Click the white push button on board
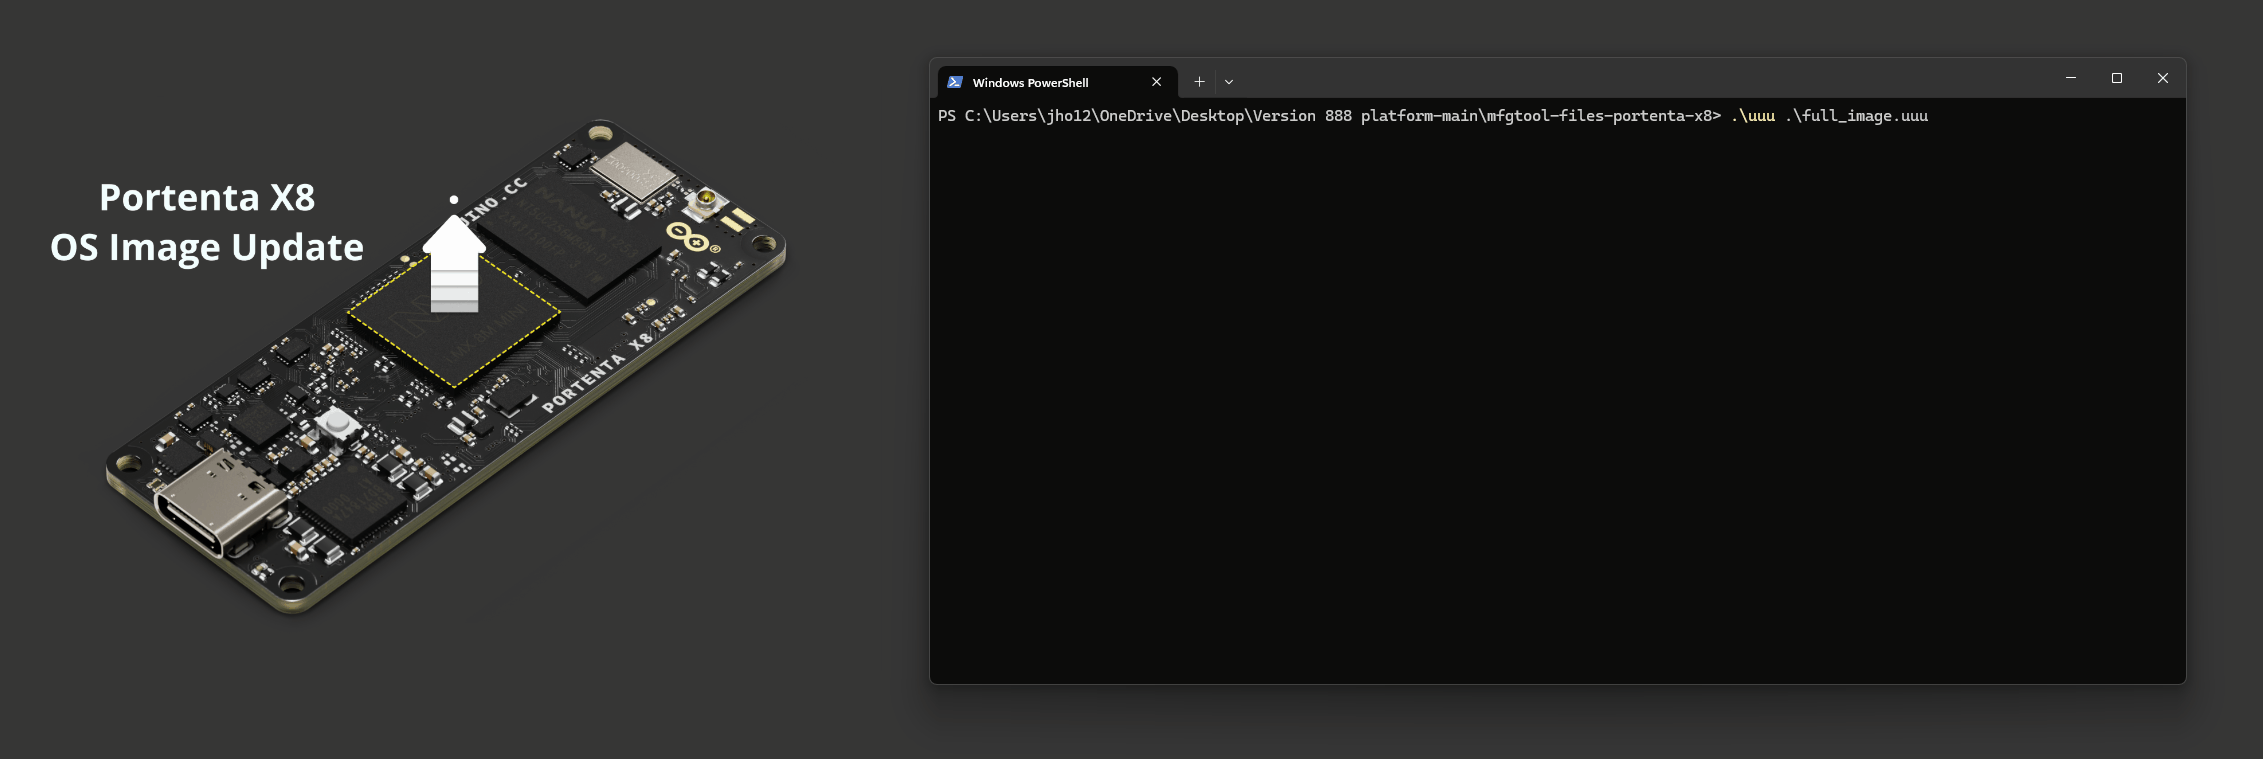Image resolution: width=2263 pixels, height=759 pixels. 337,424
